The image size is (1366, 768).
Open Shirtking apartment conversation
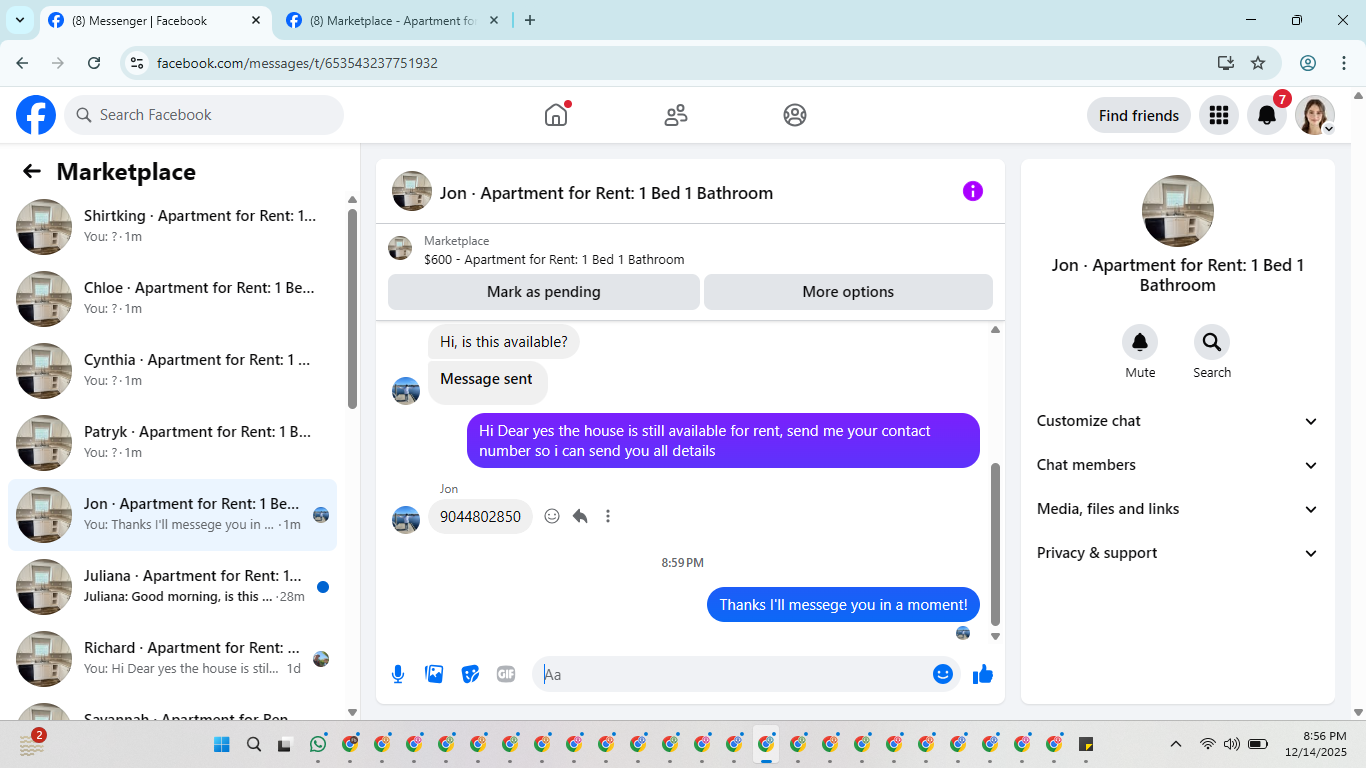[x=172, y=226]
